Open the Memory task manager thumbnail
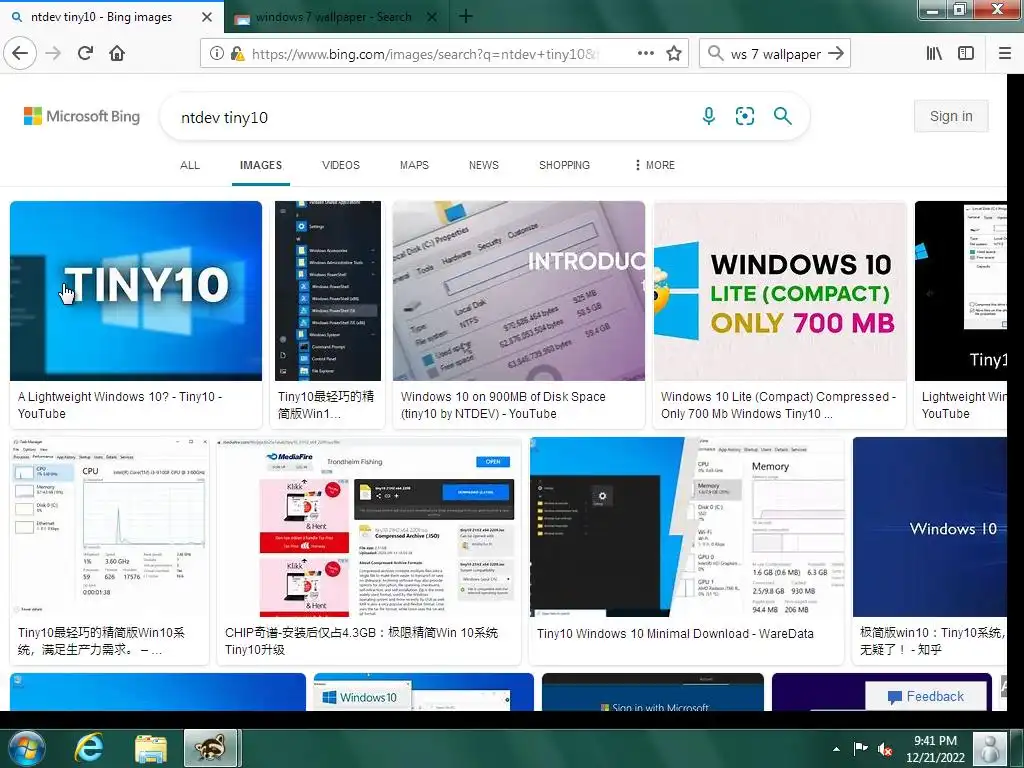Image resolution: width=1024 pixels, height=768 pixels. (686, 527)
